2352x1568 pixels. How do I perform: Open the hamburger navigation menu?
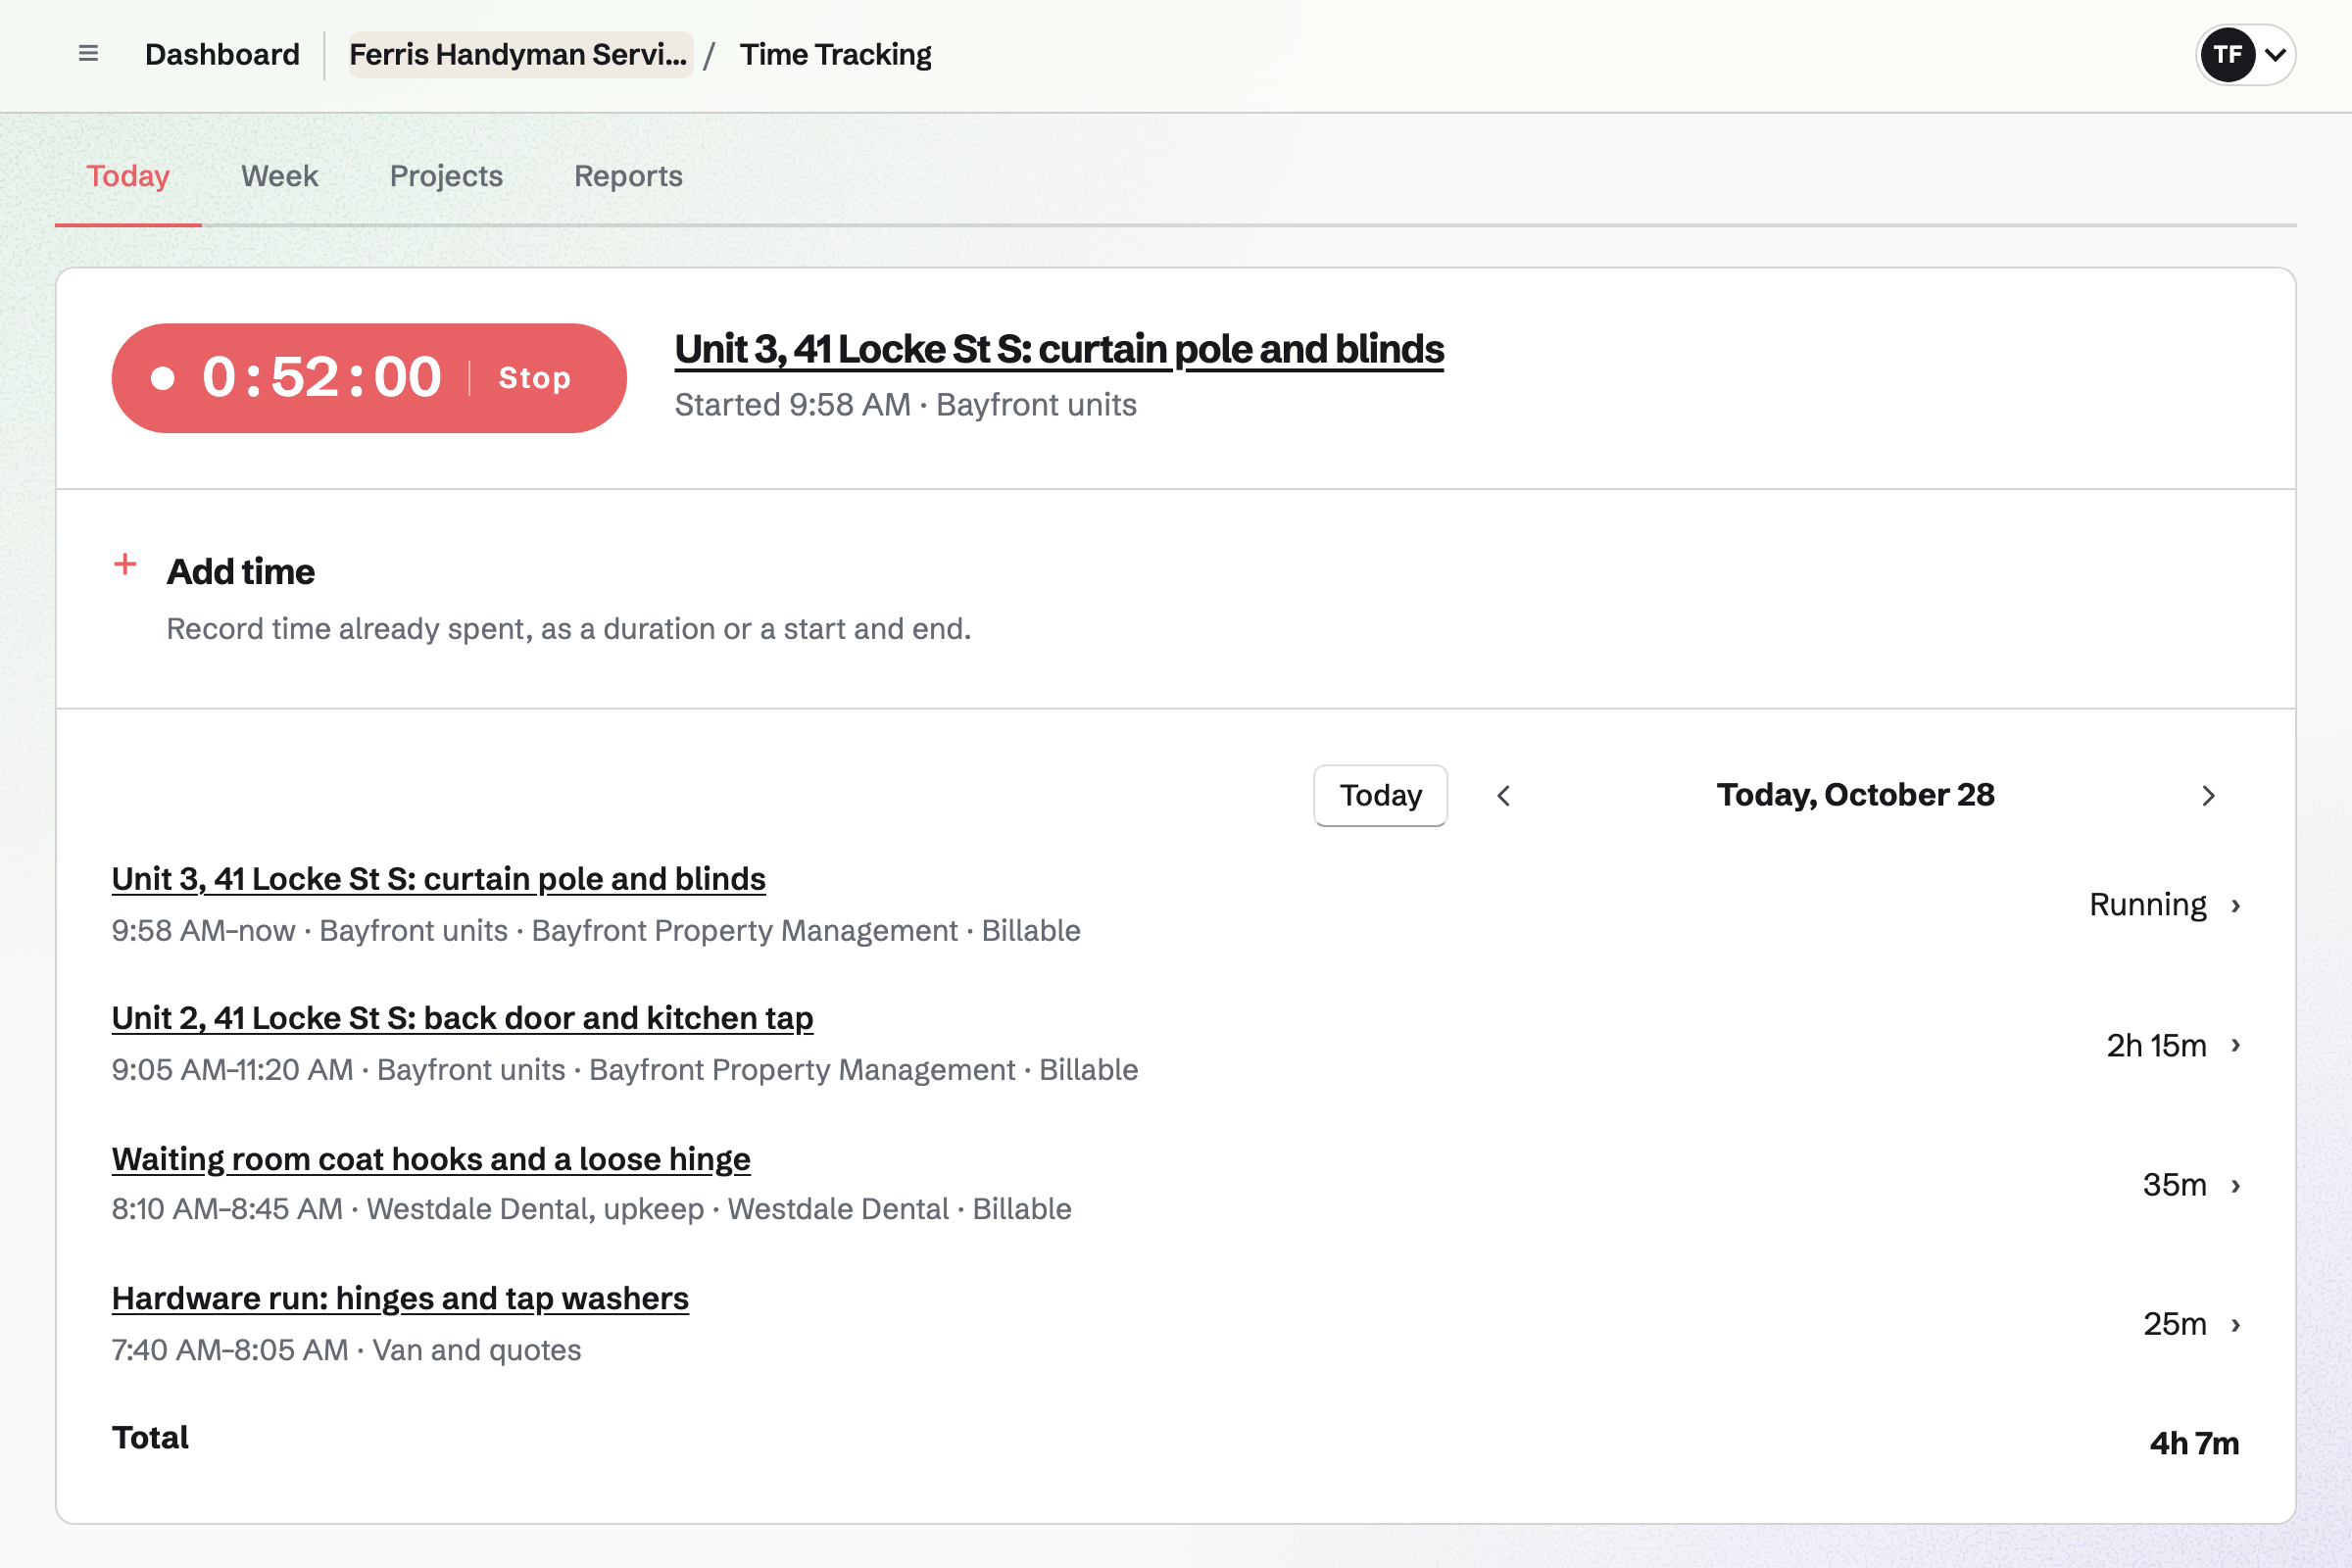coord(88,54)
